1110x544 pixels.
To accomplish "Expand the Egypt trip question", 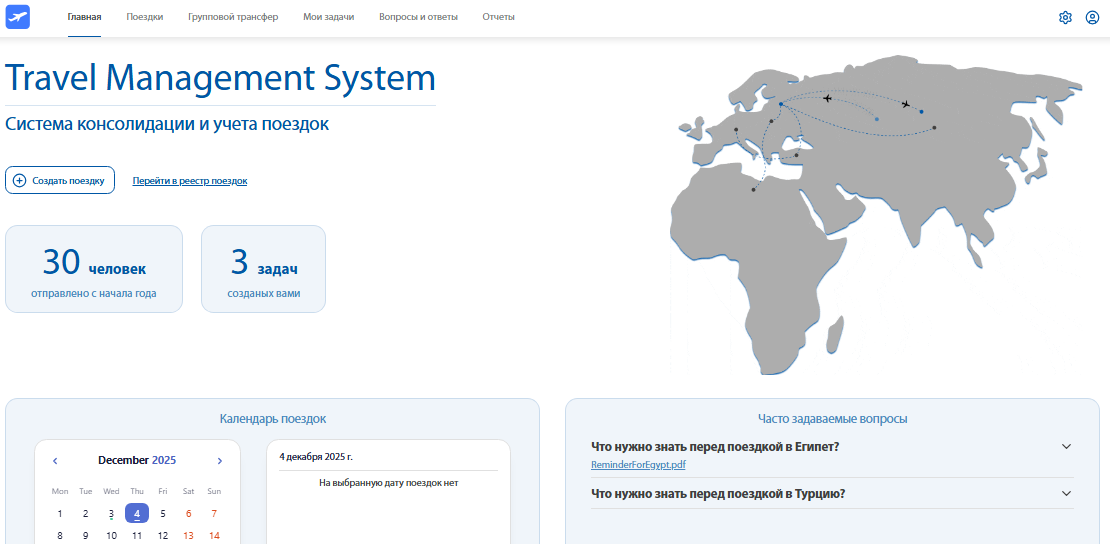I will pos(1066,446).
